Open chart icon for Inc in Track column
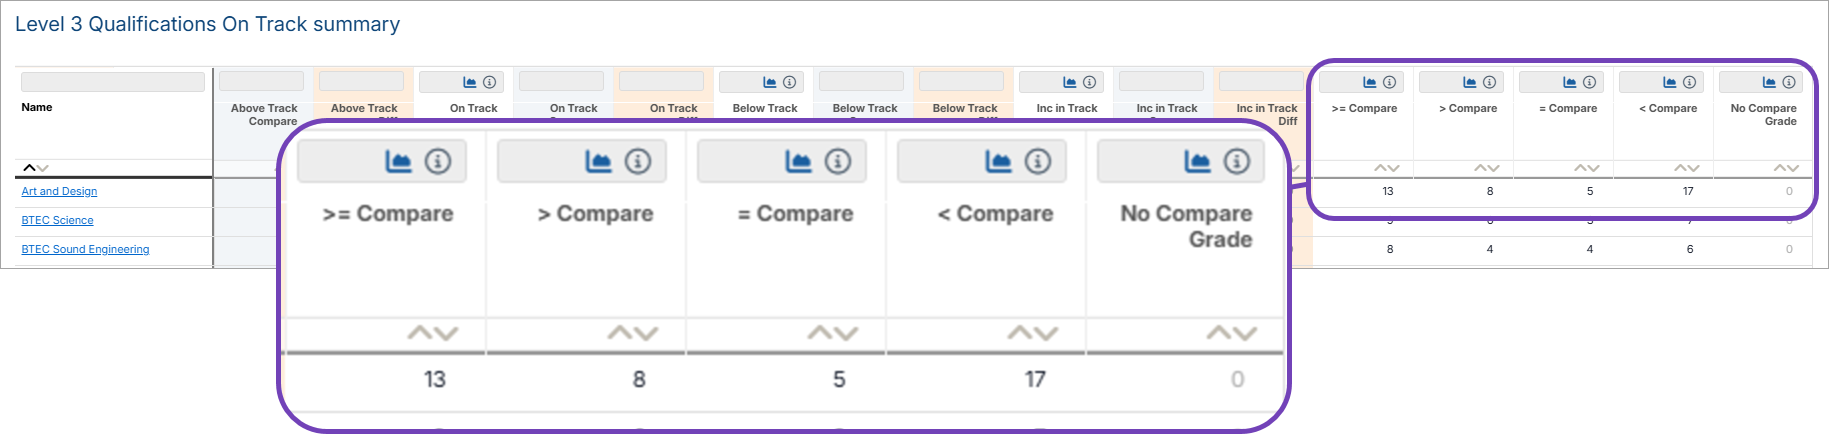Viewport: 1829px width, 434px height. pyautogui.click(x=1069, y=82)
